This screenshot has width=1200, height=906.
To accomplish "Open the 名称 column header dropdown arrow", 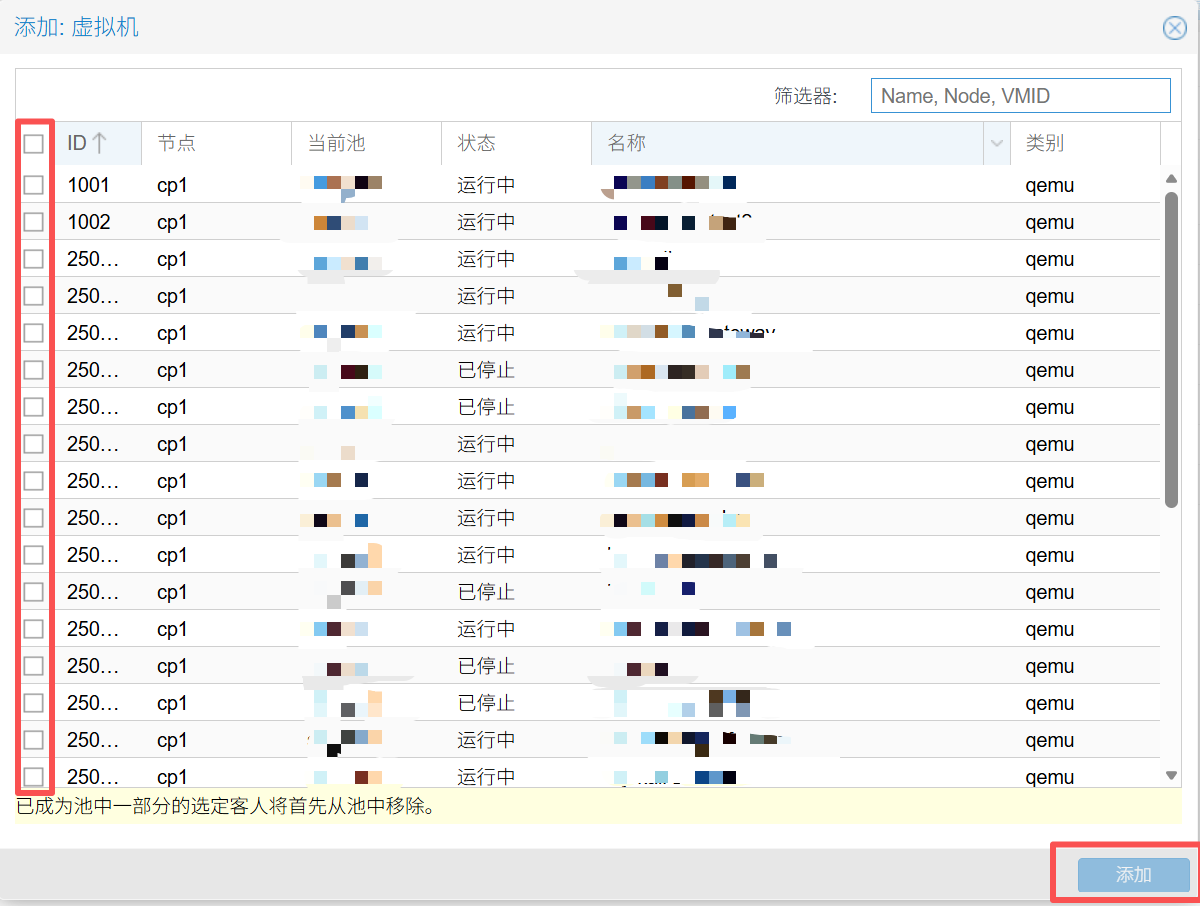I will [x=996, y=144].
